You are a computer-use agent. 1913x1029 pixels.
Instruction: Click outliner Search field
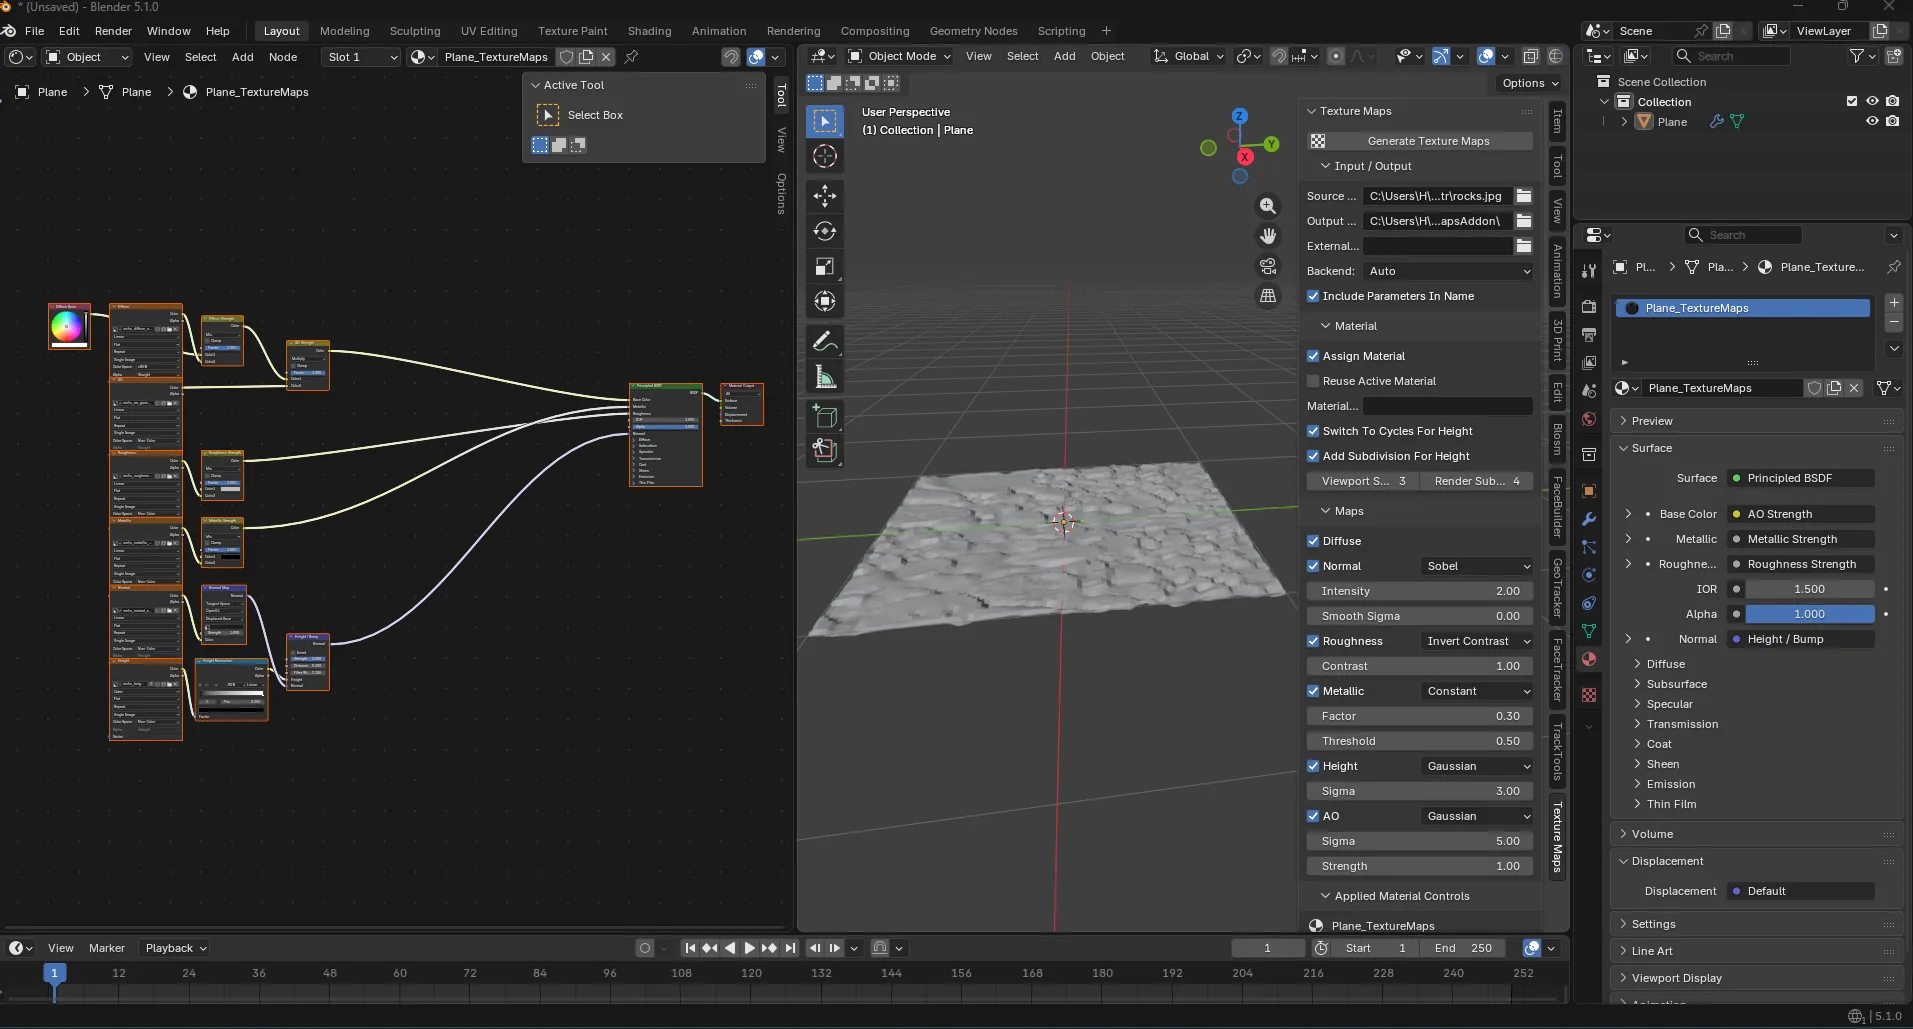[x=1731, y=56]
